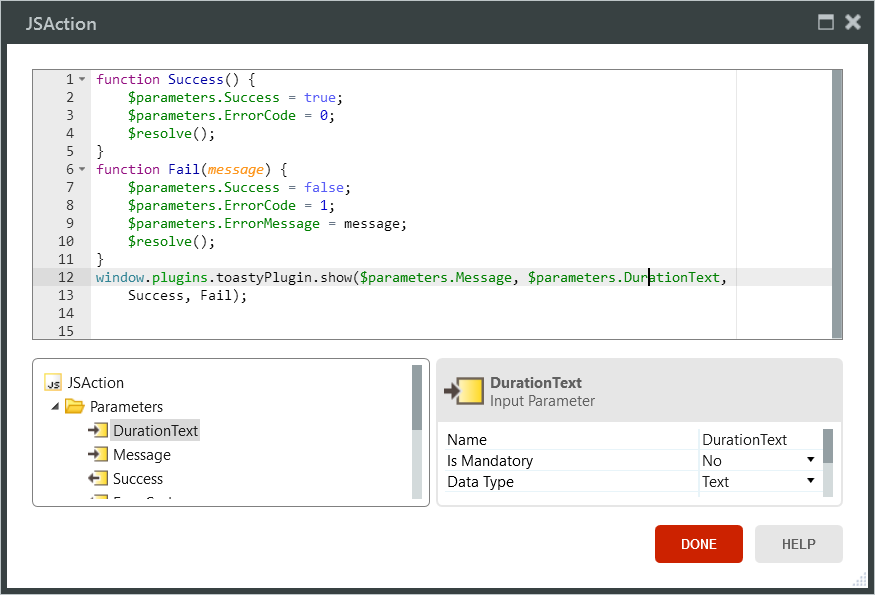Click the JS file icon beside JSAction
This screenshot has width=875, height=595.
pyautogui.click(x=54, y=383)
